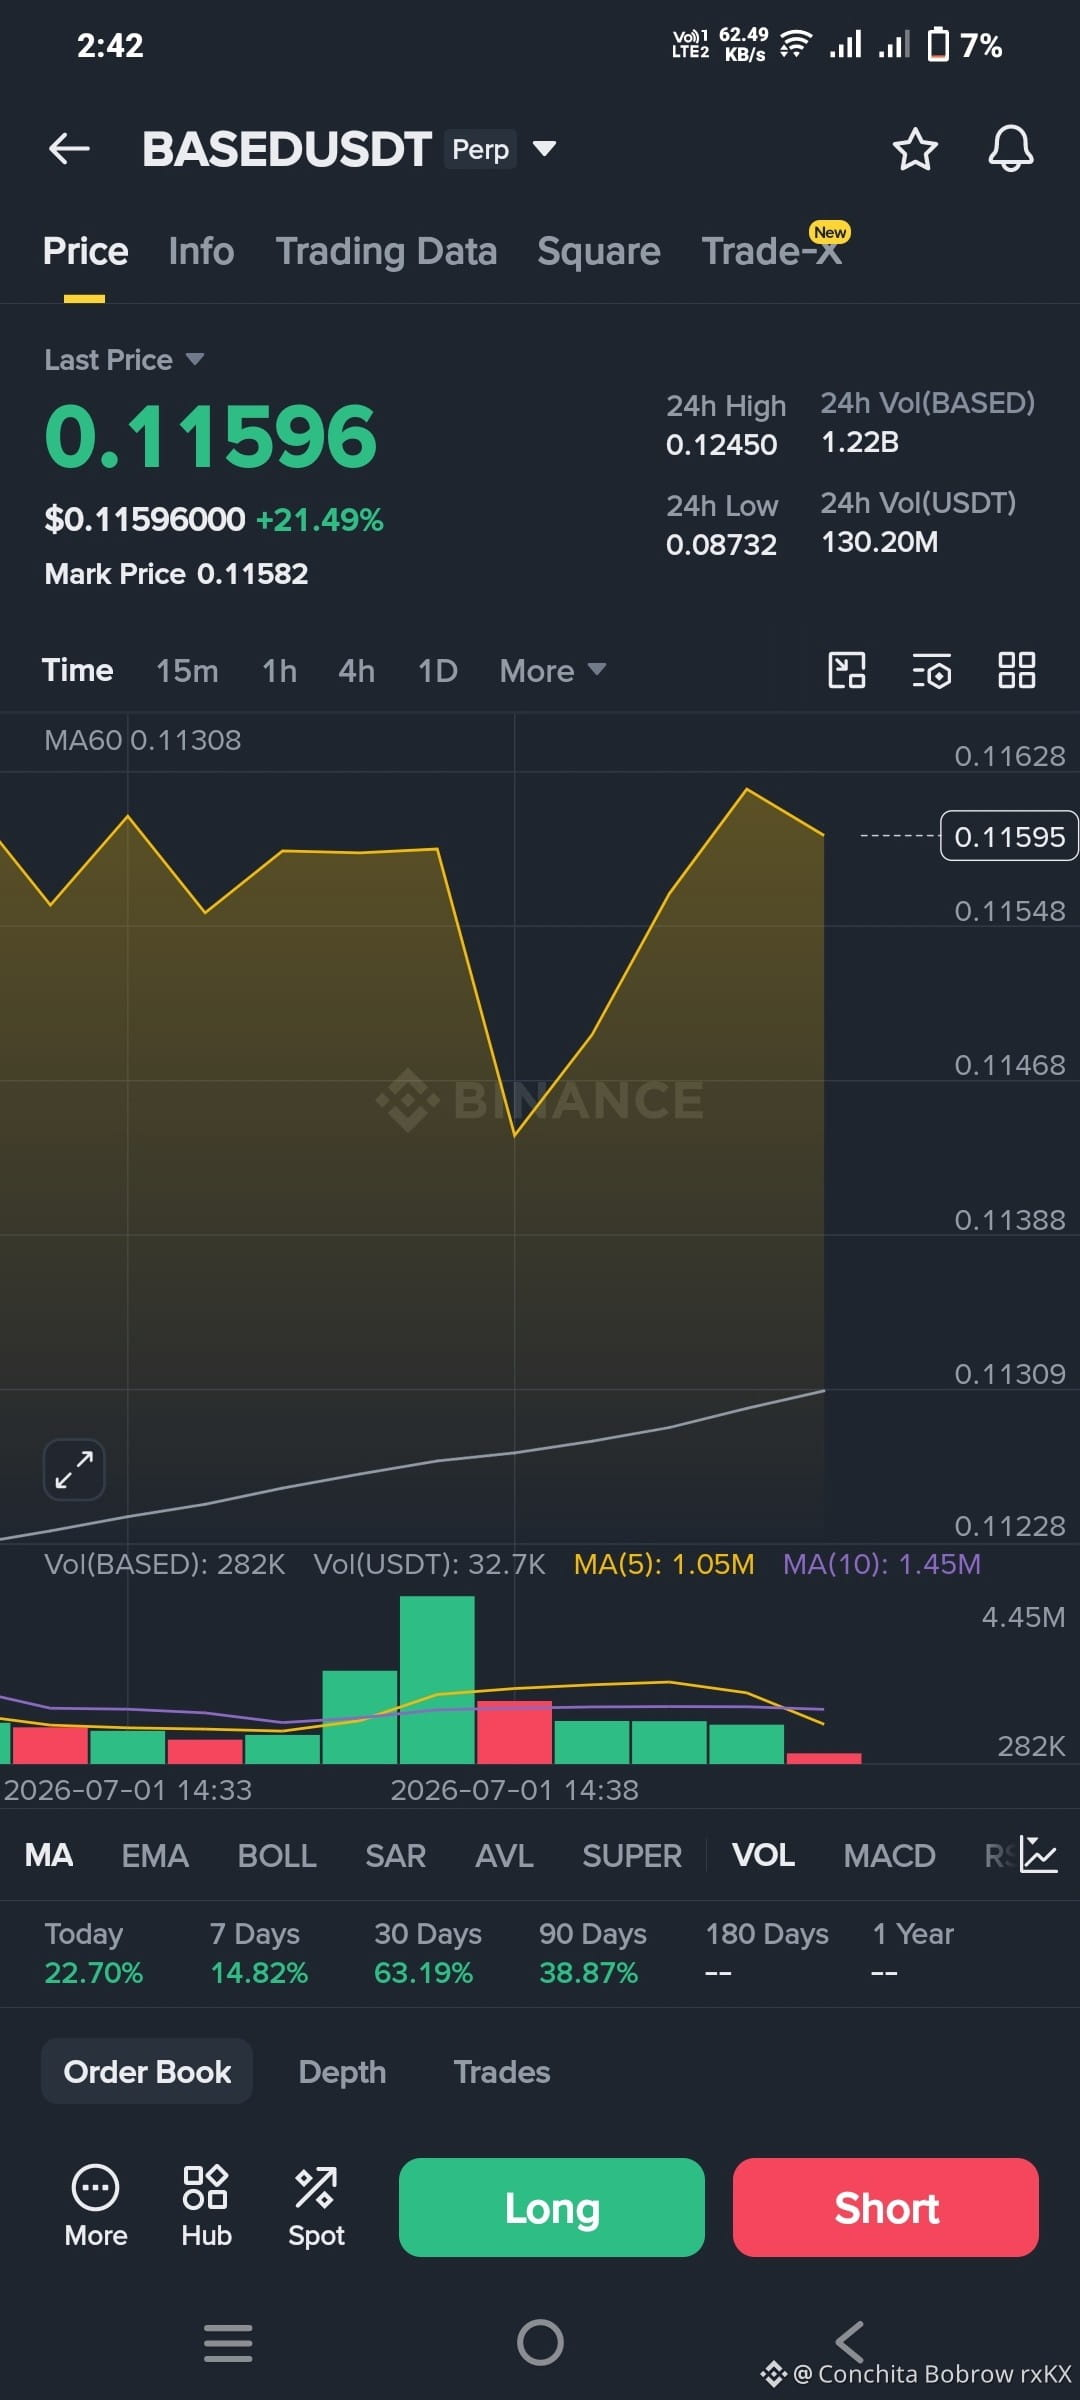The image size is (1080, 2400).
Task: Tap Android back chevron button
Action: tap(850, 2342)
